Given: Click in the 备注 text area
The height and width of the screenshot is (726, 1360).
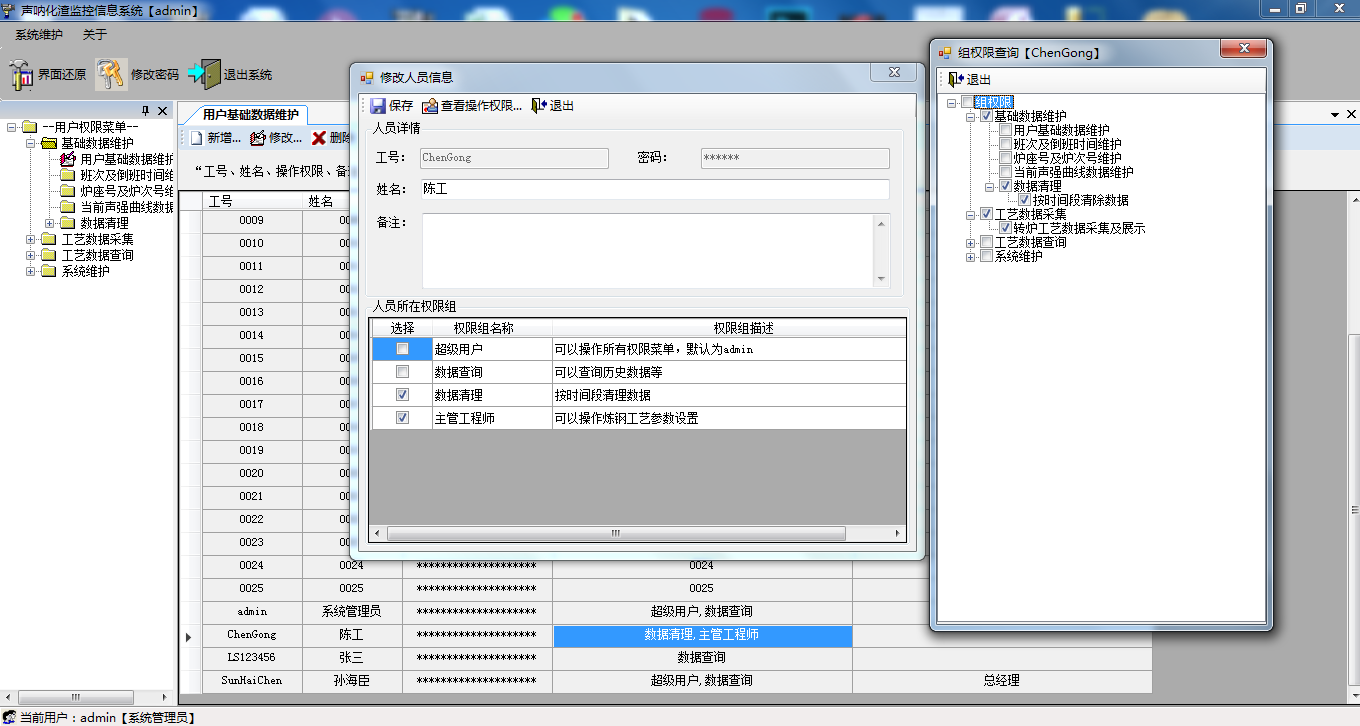Looking at the screenshot, I should pos(647,250).
